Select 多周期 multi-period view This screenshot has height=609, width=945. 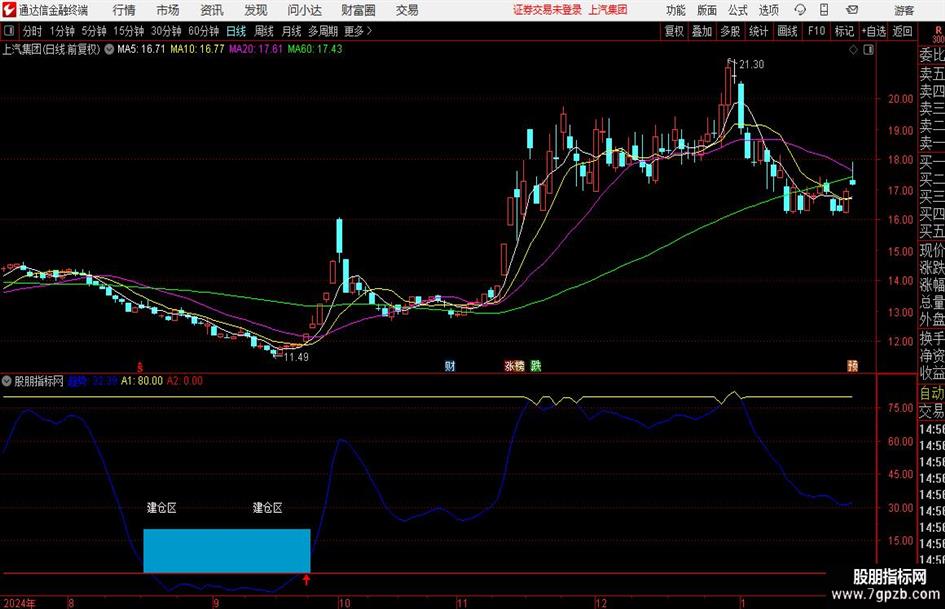(x=323, y=31)
